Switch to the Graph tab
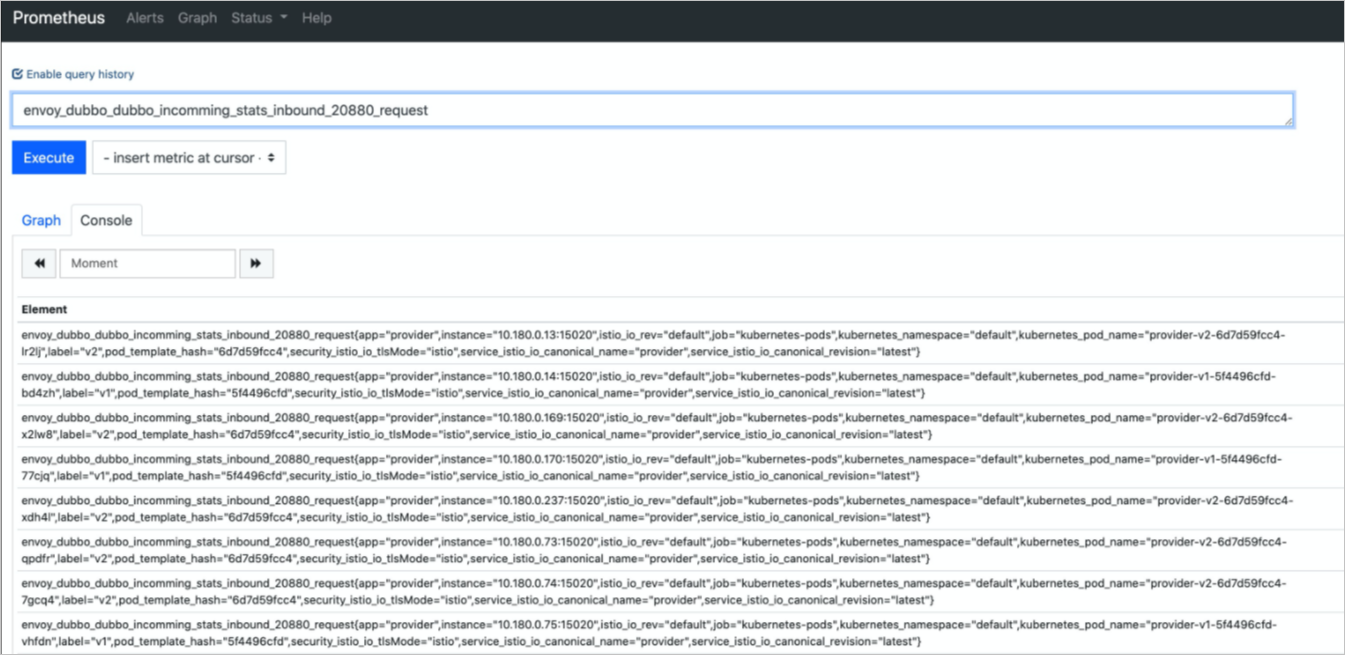 point(41,220)
